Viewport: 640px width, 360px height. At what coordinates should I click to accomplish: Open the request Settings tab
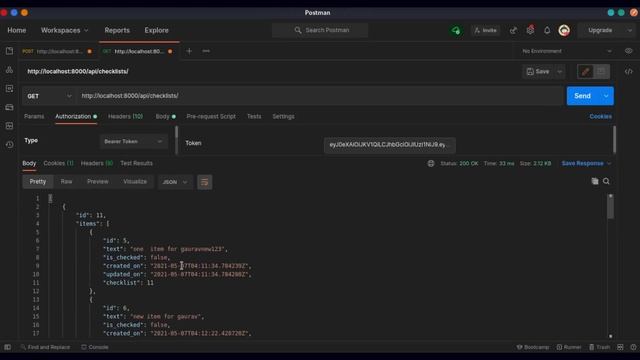(283, 116)
